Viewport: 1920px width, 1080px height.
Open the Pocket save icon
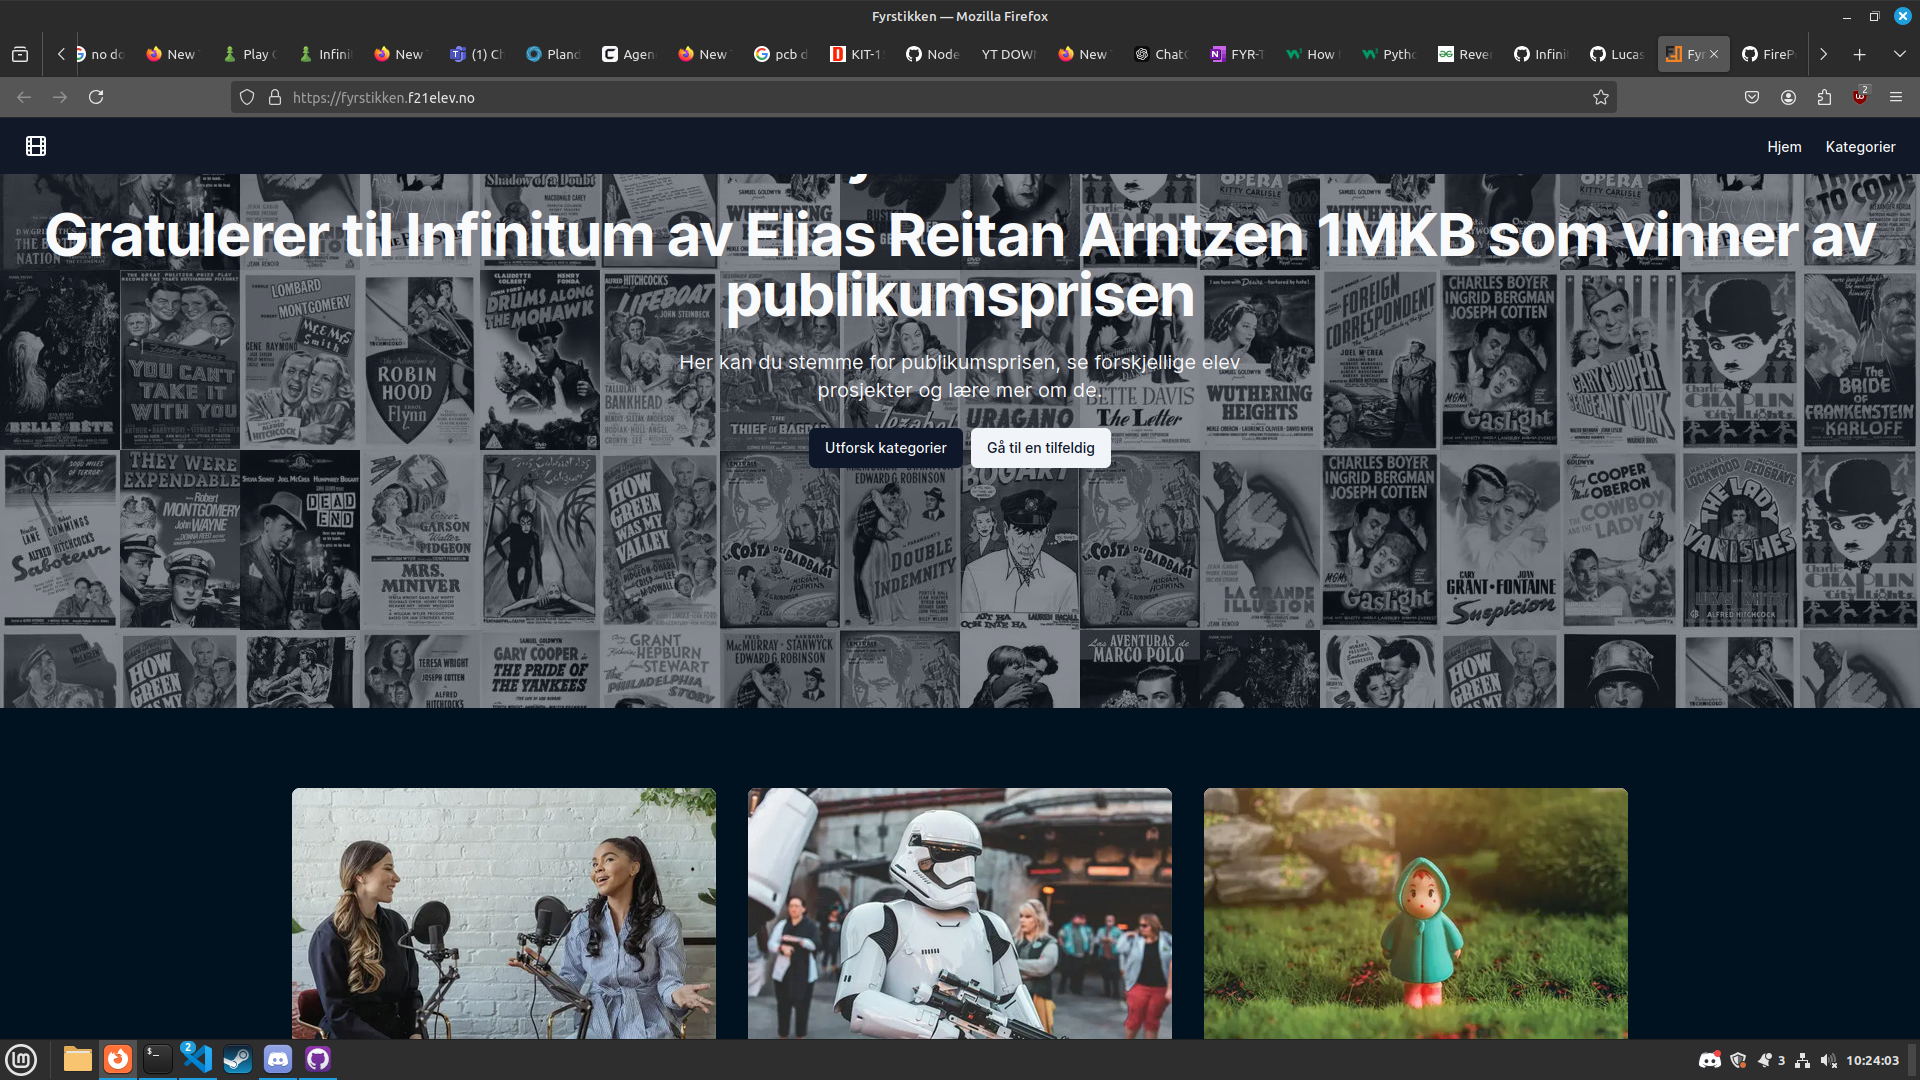(1752, 97)
